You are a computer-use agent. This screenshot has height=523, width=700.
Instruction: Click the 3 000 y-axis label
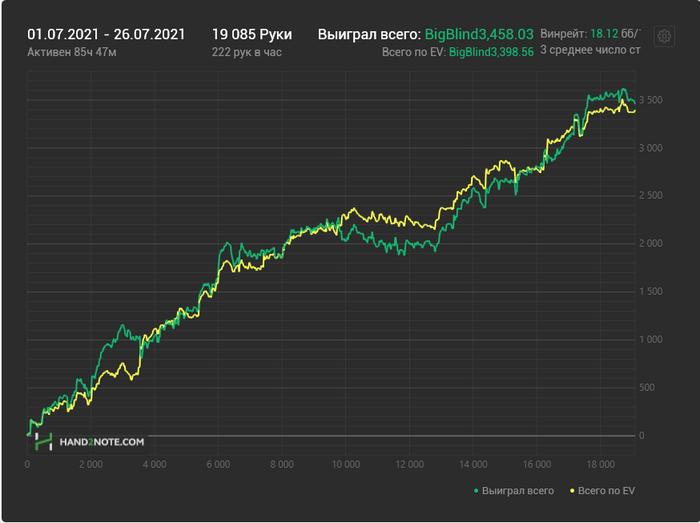[651, 148]
